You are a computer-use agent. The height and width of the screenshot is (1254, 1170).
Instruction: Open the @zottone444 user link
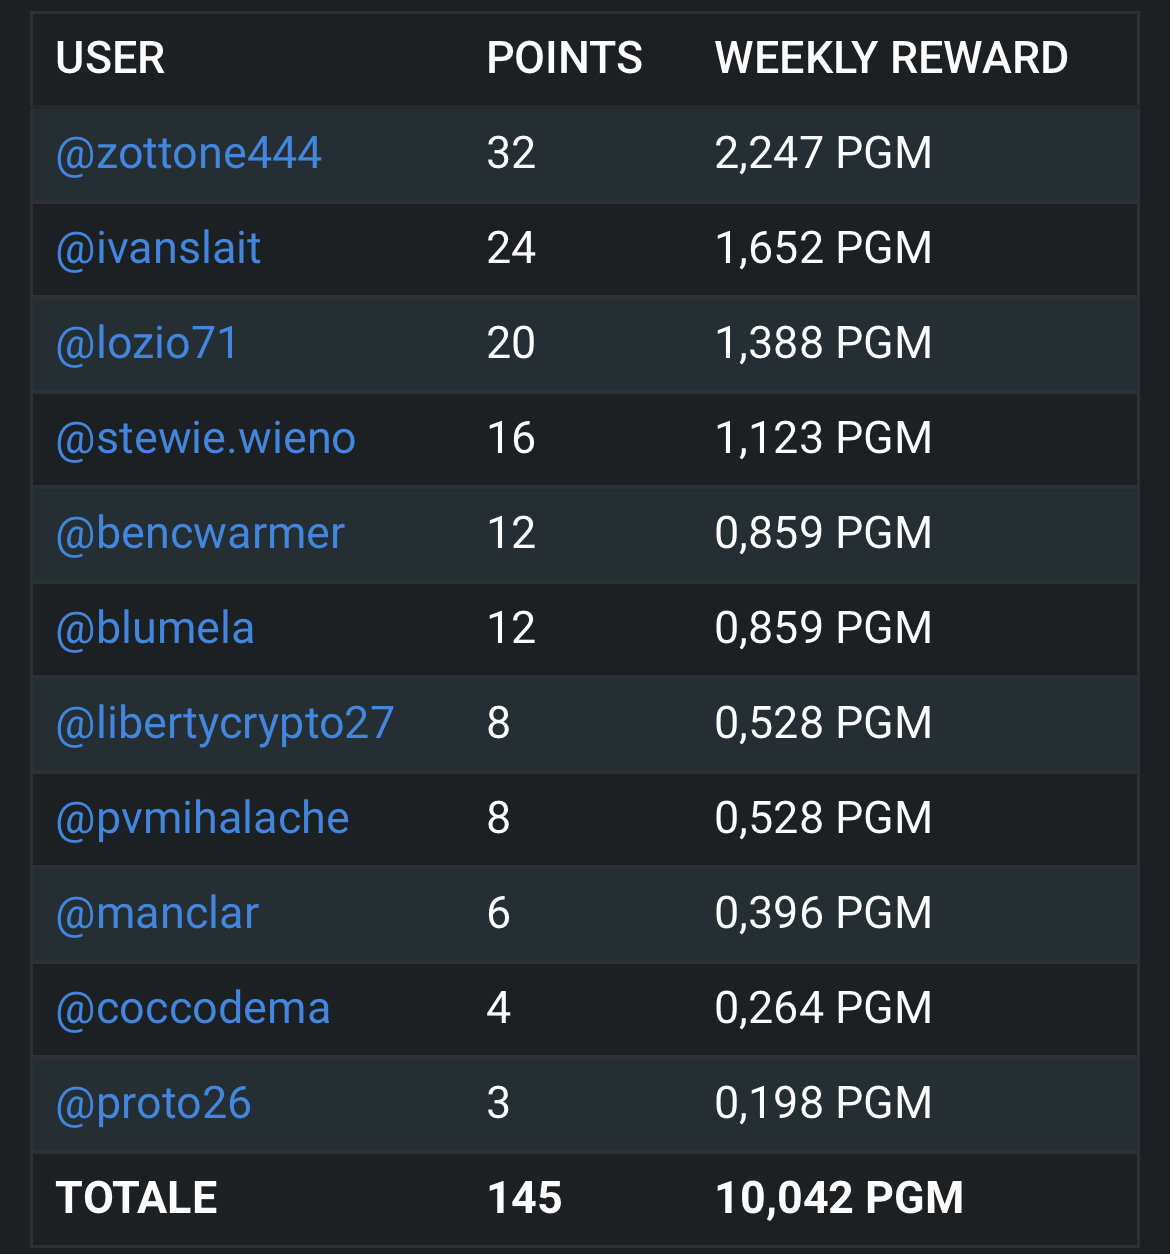click(x=189, y=153)
